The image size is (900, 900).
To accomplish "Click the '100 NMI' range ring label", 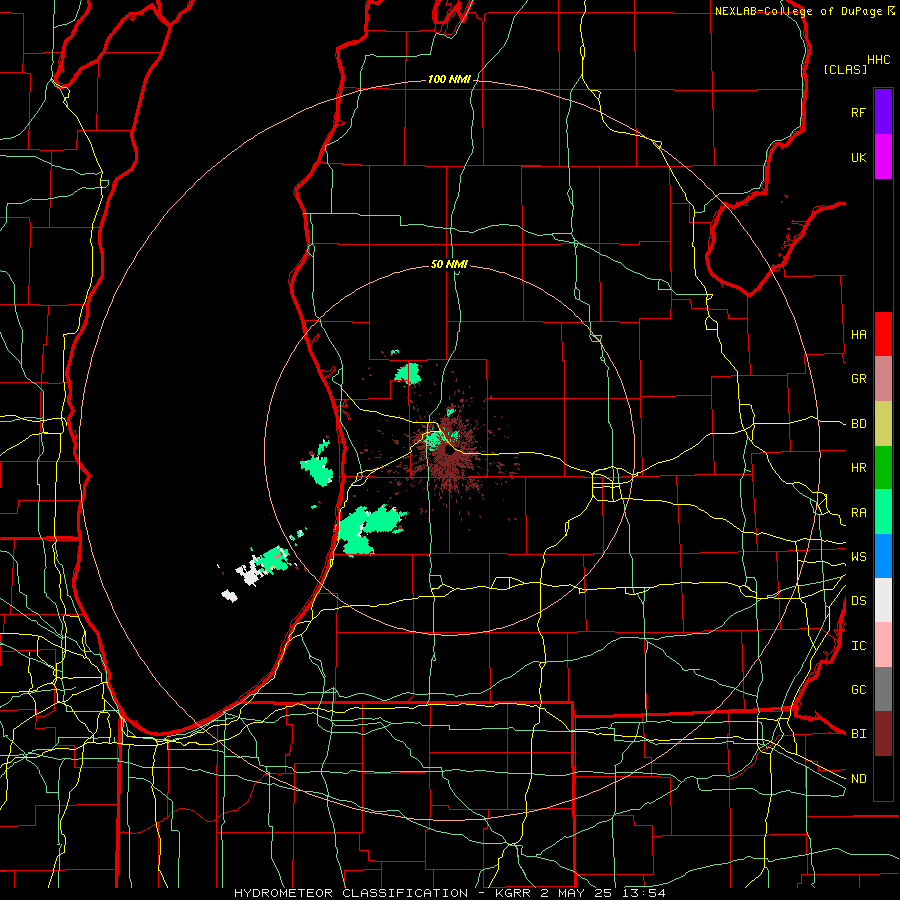I will pos(449,79).
